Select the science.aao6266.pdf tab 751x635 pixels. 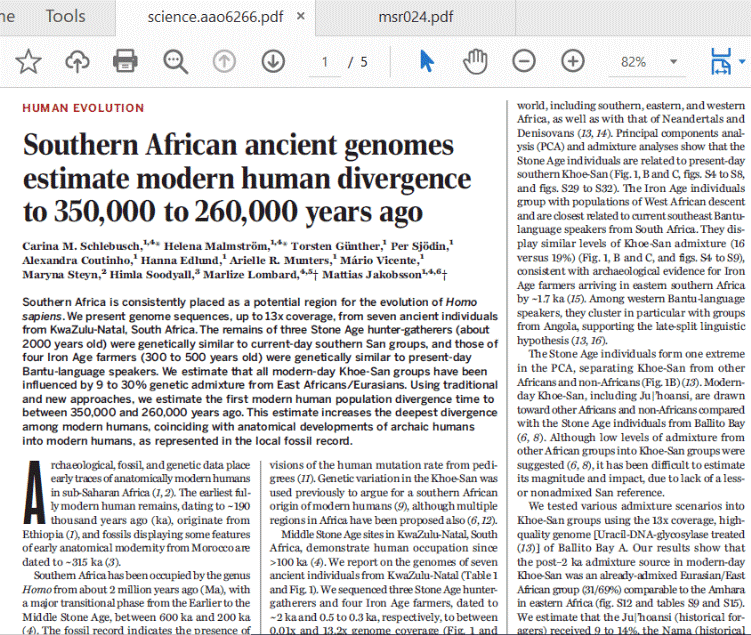(208, 16)
